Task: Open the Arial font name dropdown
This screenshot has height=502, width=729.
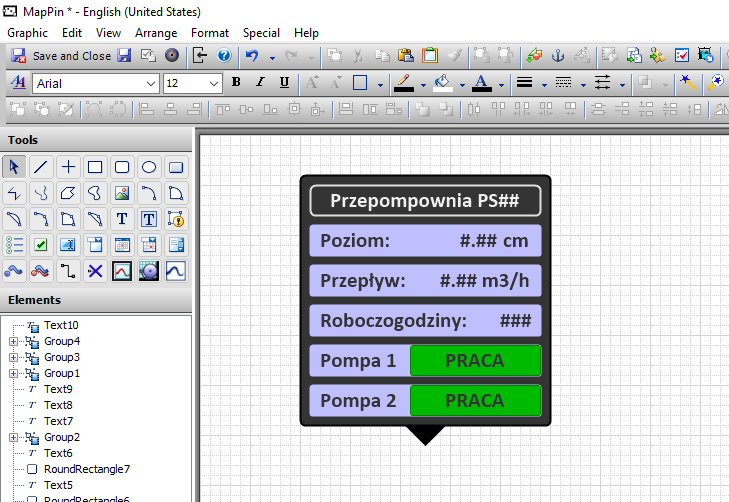Action: [151, 84]
